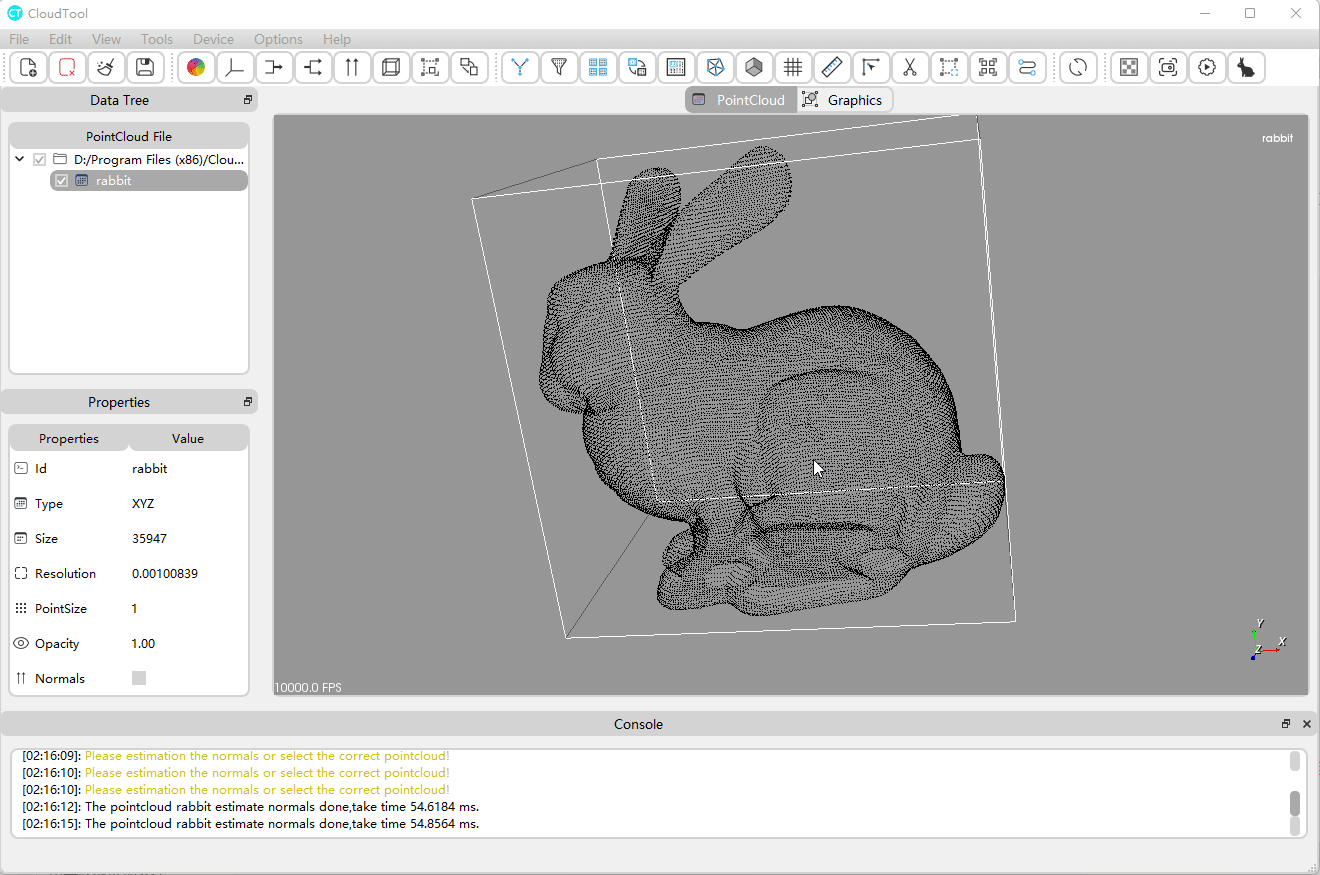Viewport: 1320px width, 875px height.
Task: Click the hash grid icon
Action: click(x=793, y=68)
